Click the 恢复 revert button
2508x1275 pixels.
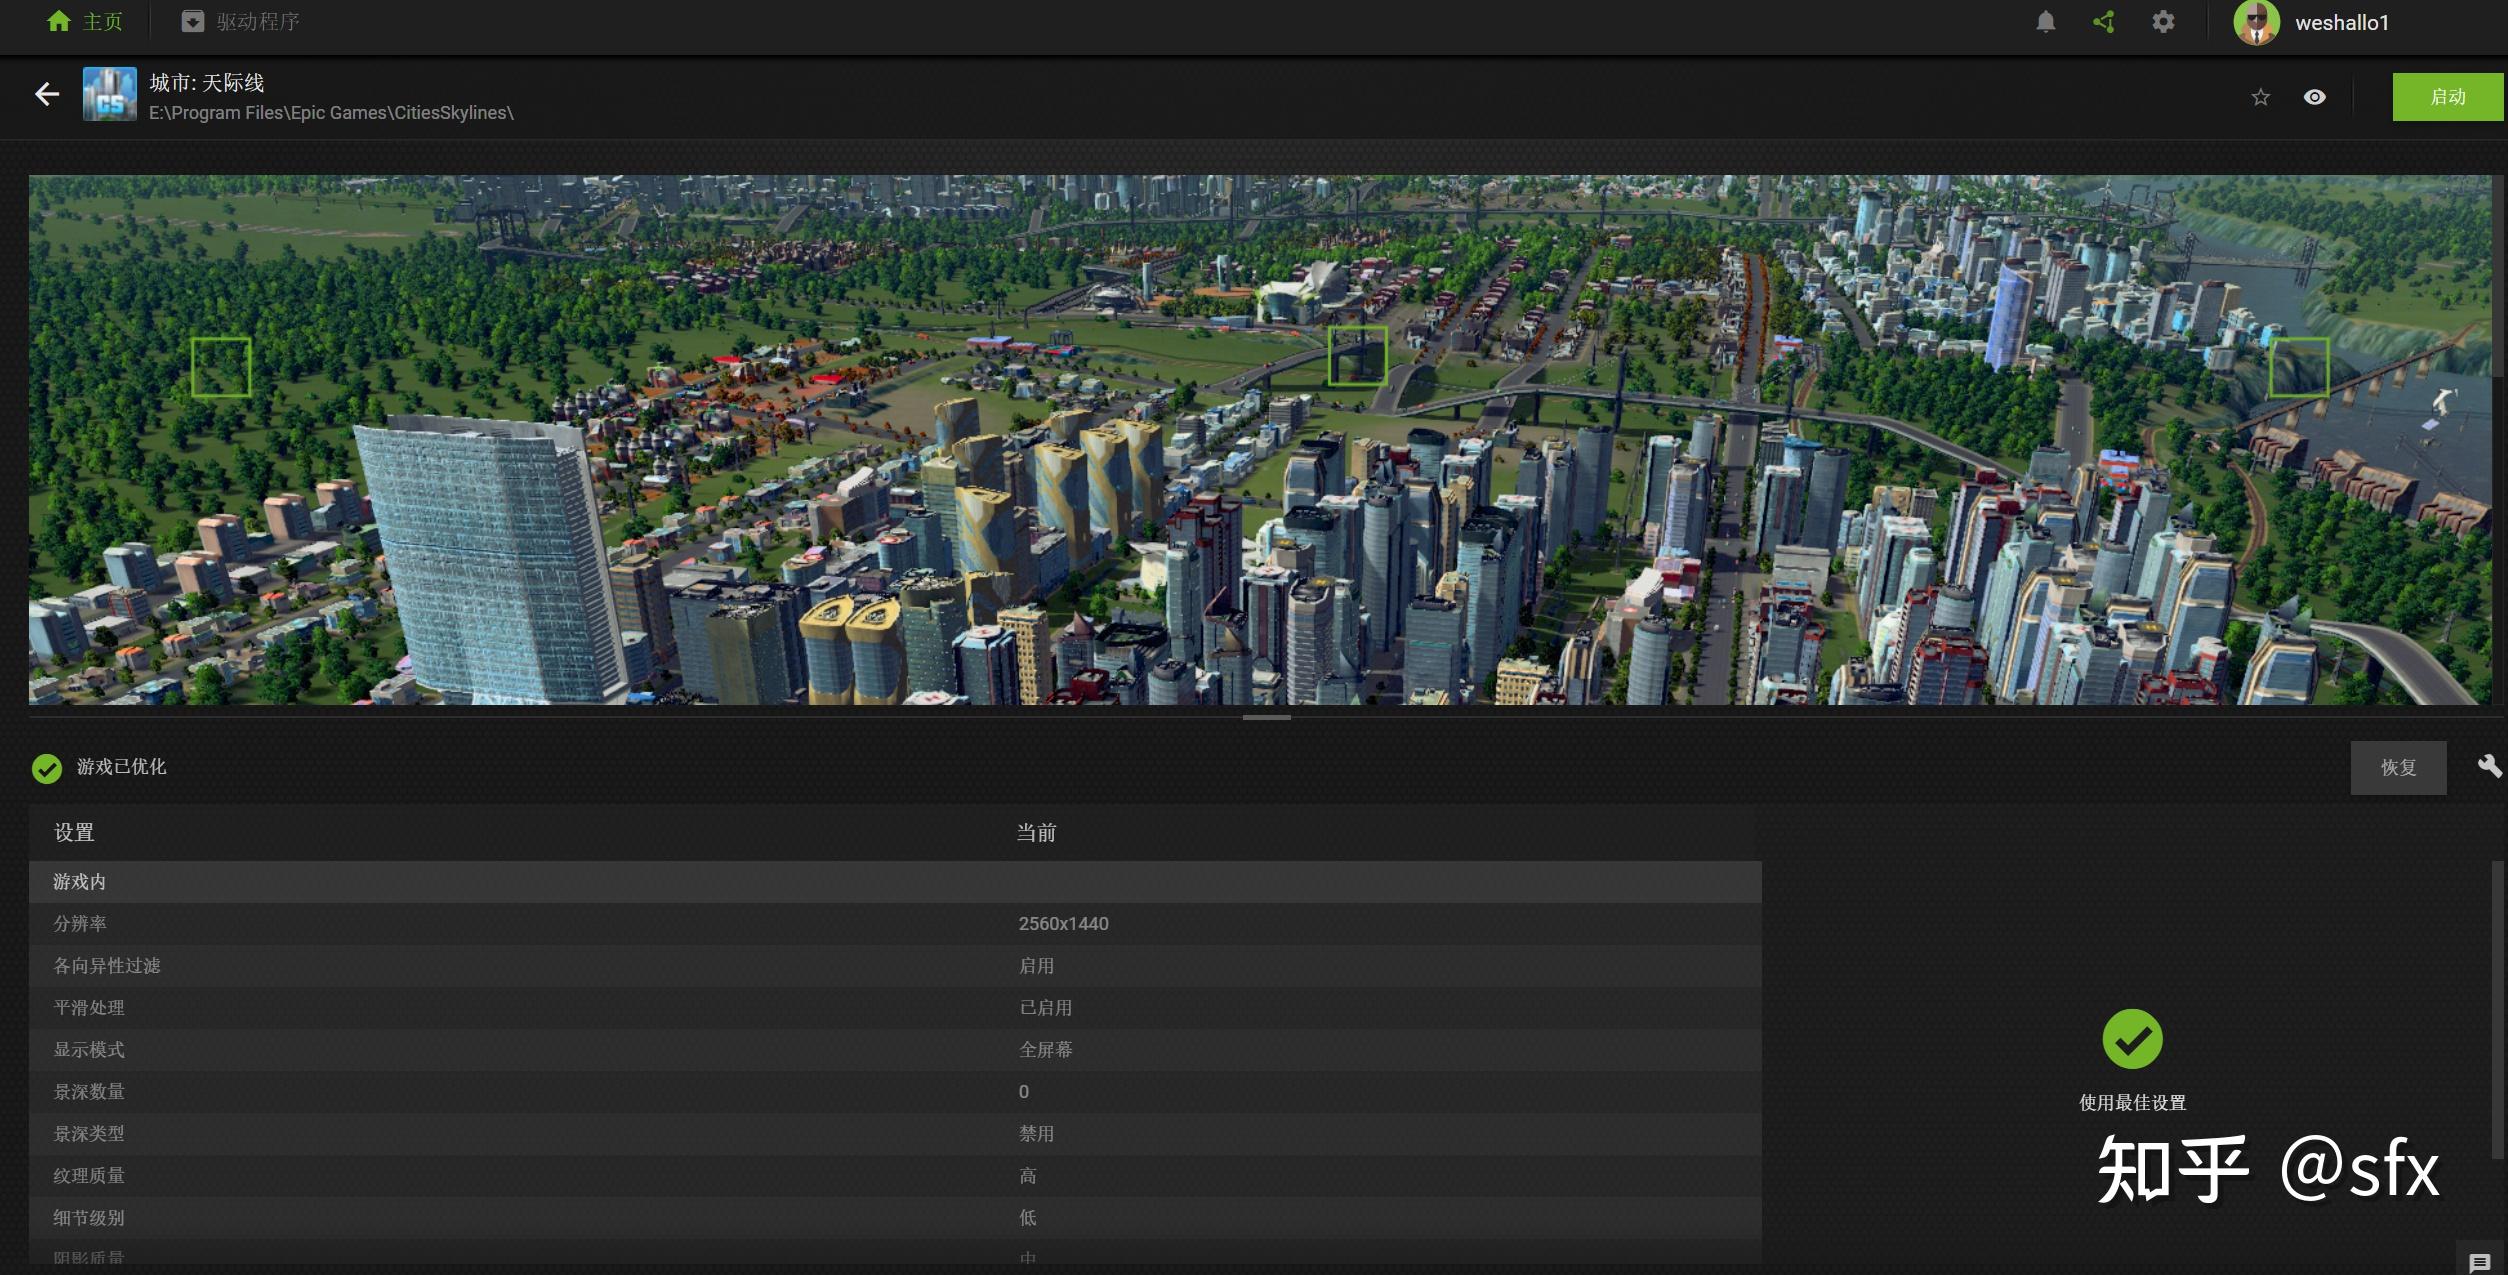click(2398, 767)
